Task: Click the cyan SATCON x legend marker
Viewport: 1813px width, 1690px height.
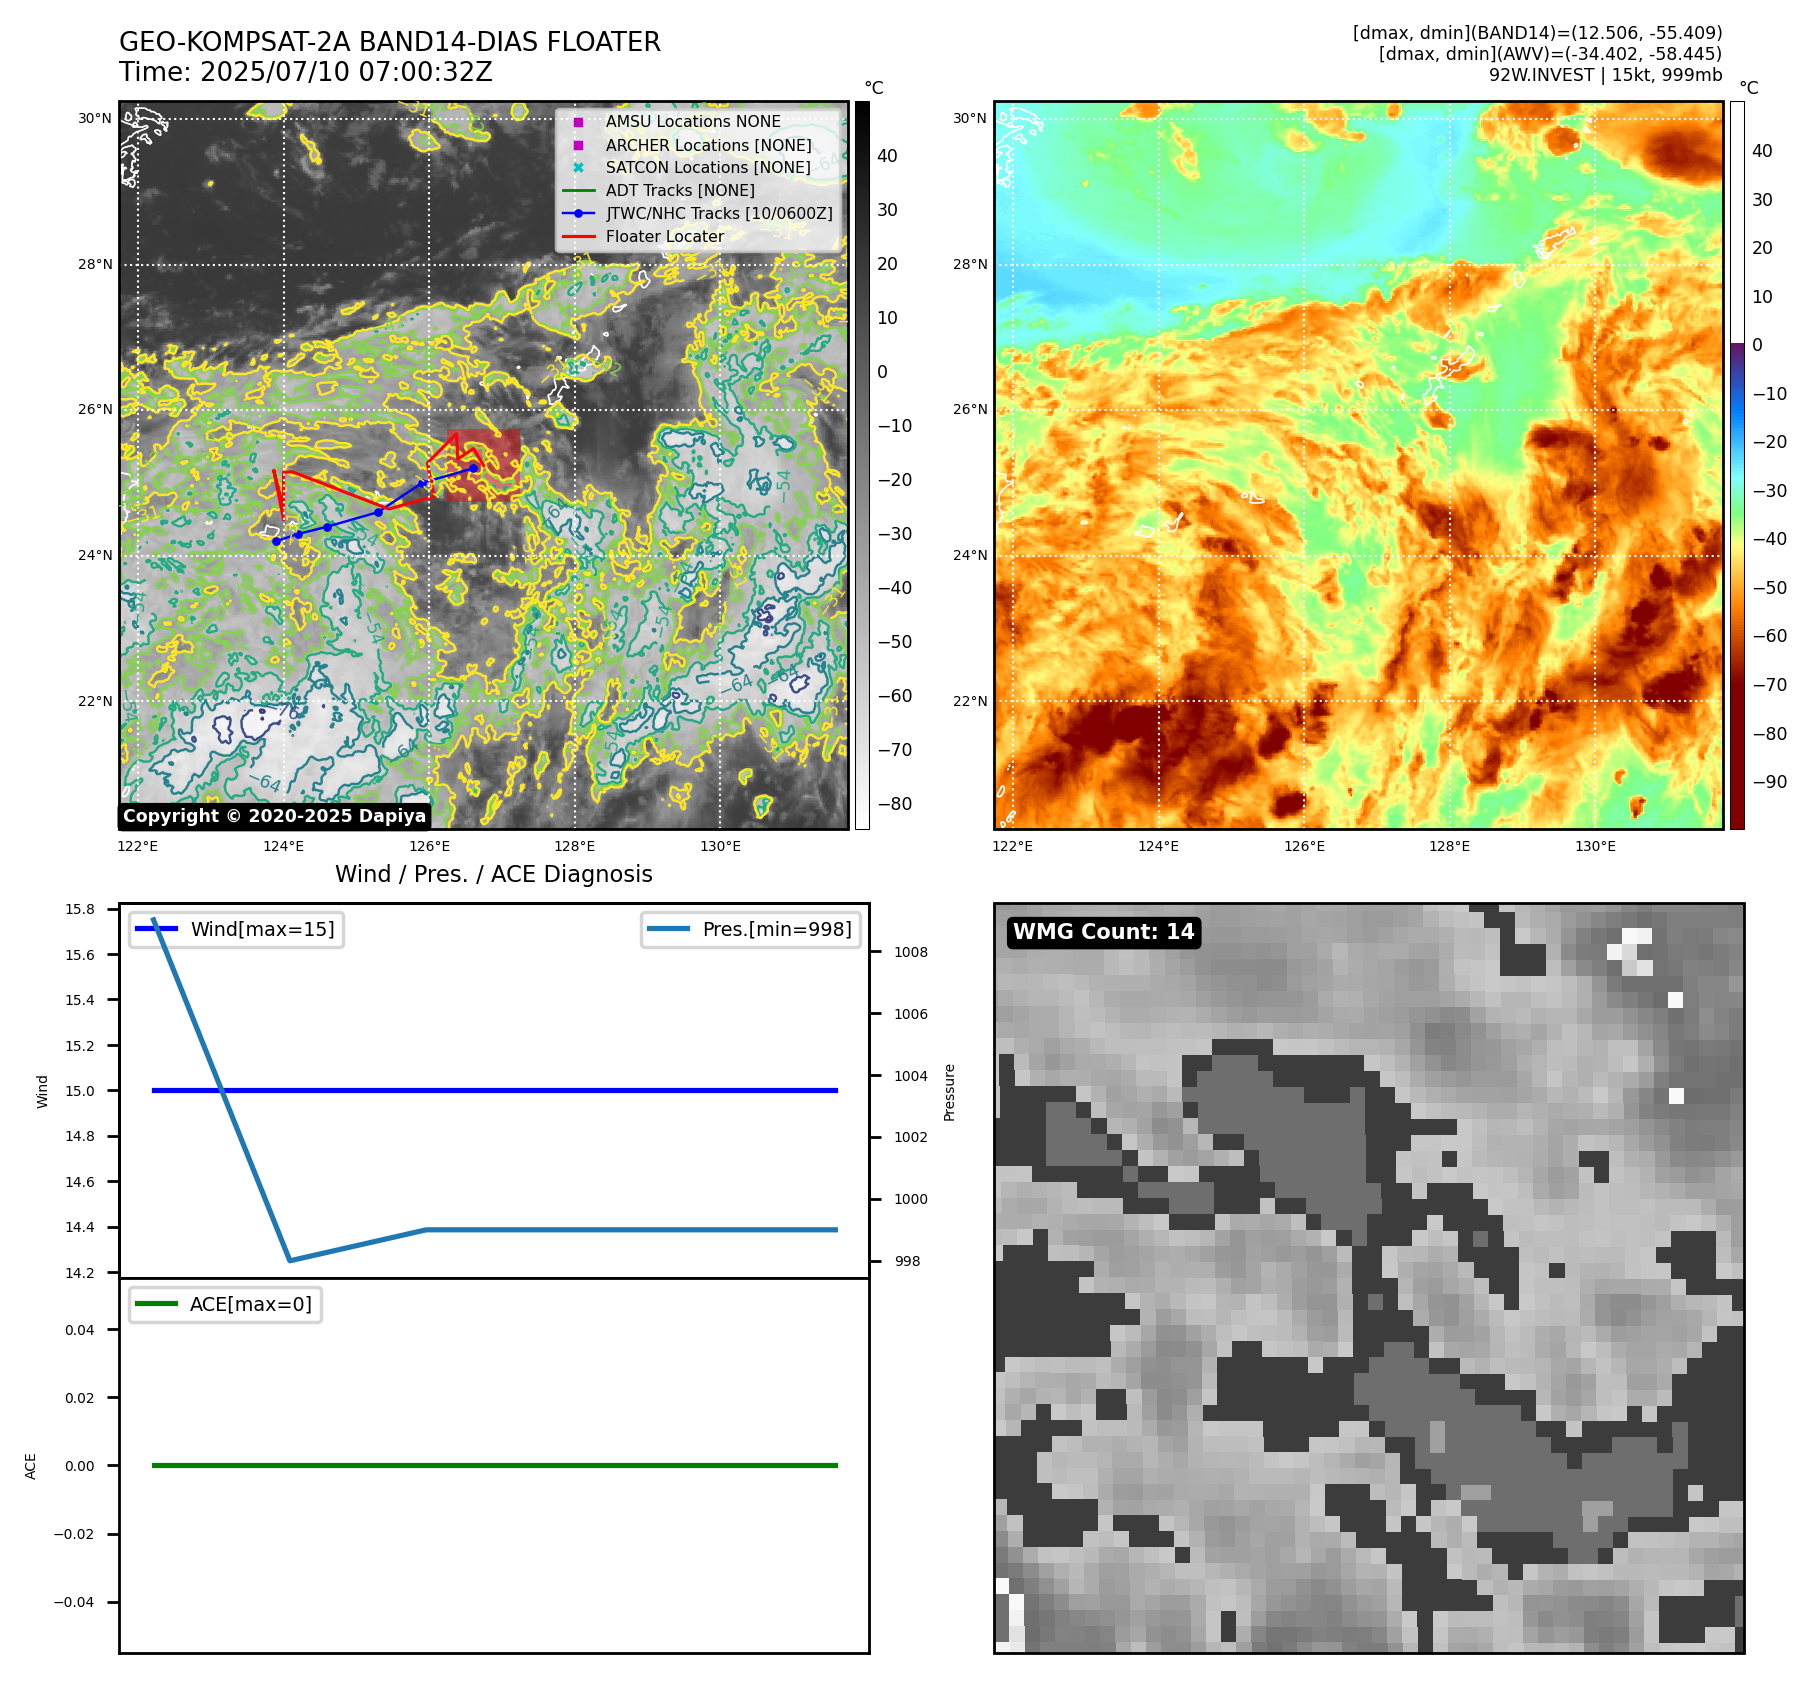Action: [x=578, y=167]
